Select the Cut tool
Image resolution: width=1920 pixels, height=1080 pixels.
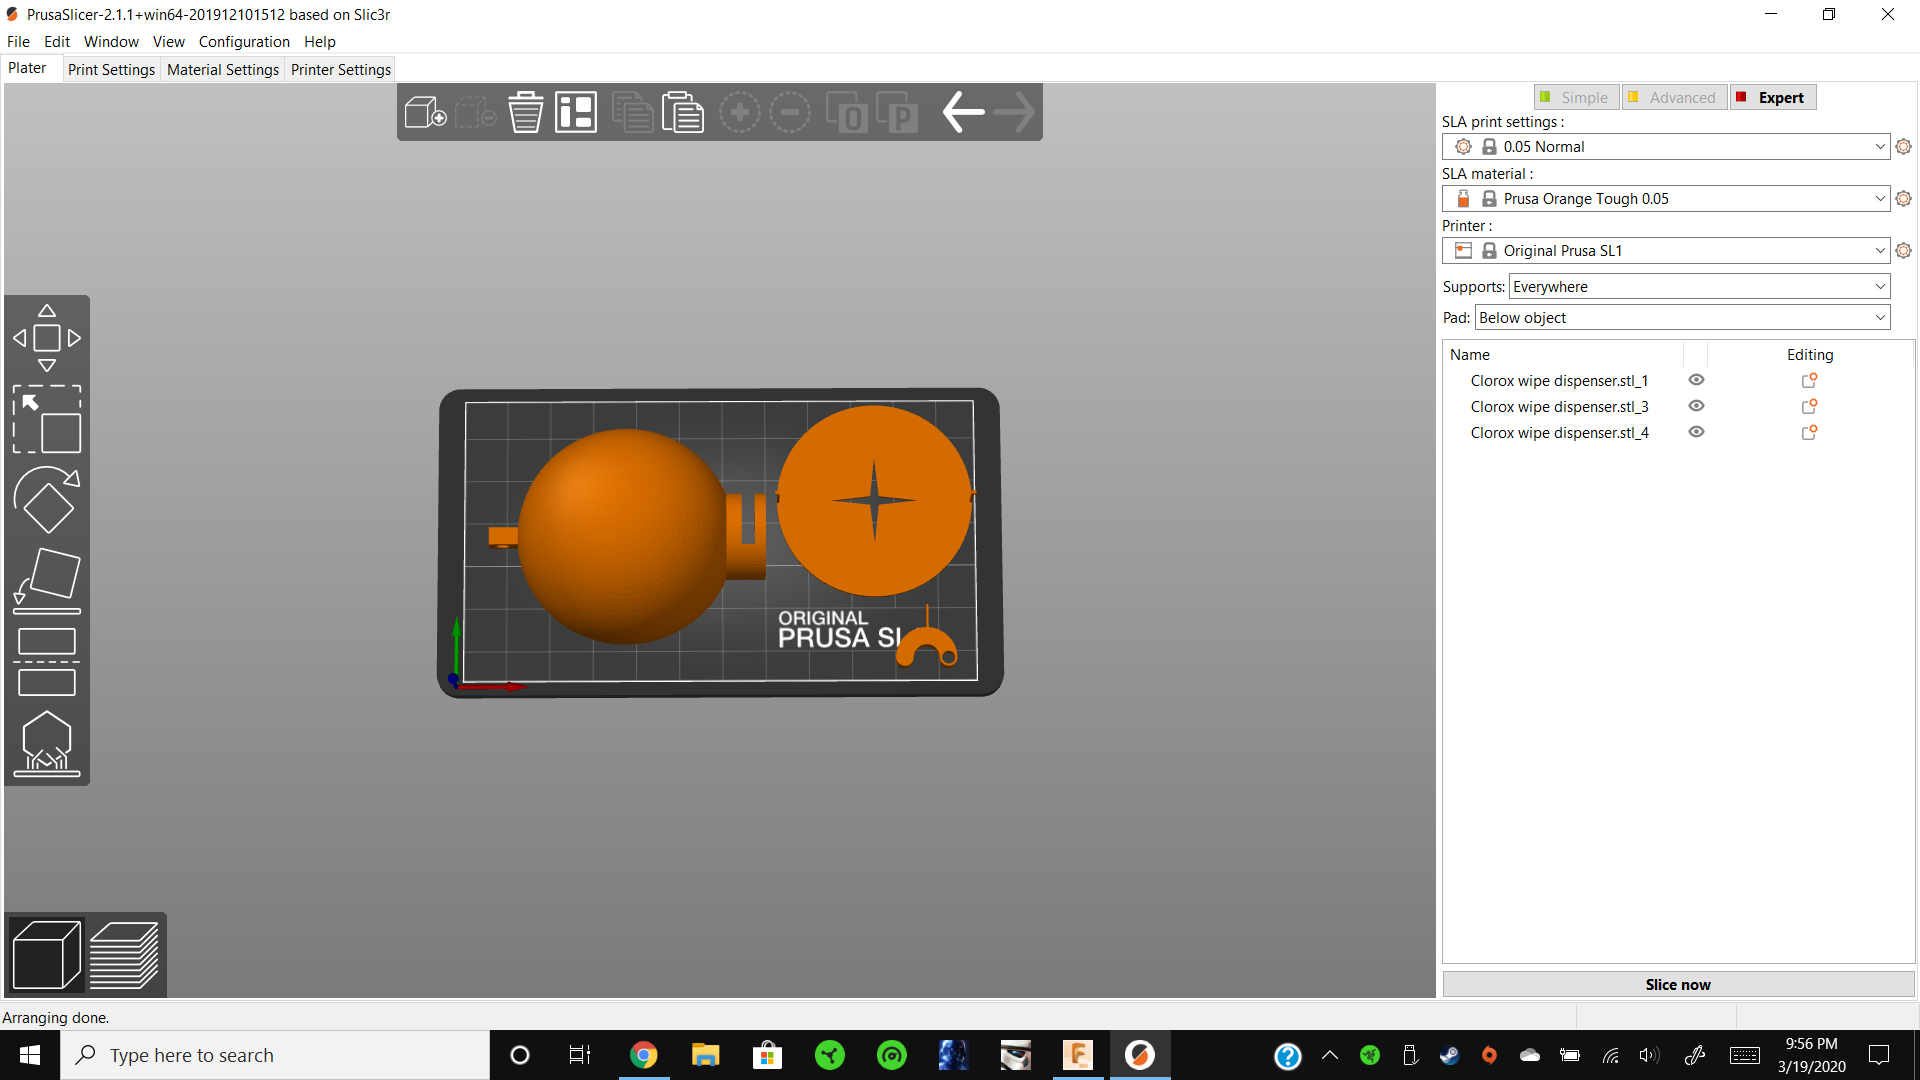tap(47, 661)
